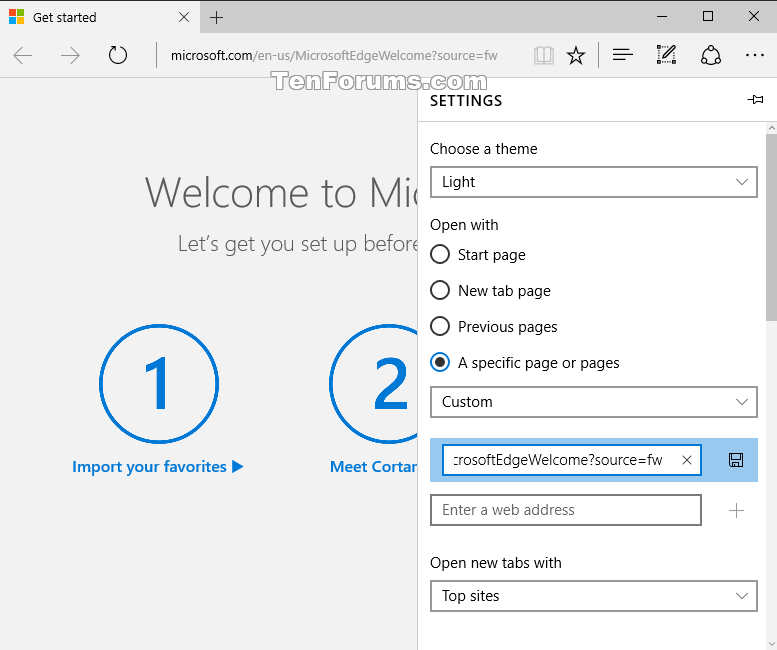This screenshot has height=650, width=777.
Task: Click the address bar URL
Action: [x=334, y=55]
